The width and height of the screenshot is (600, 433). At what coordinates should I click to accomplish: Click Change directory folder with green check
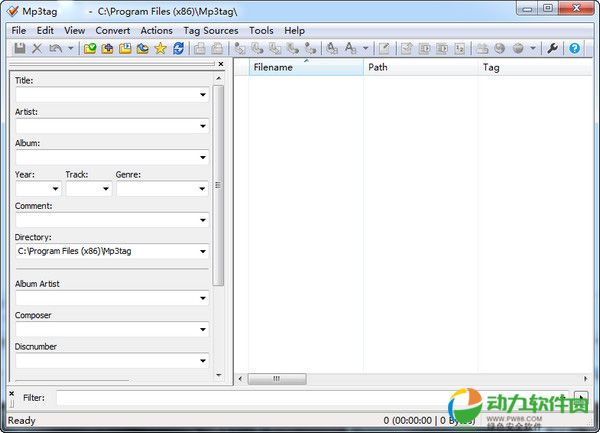[90, 48]
